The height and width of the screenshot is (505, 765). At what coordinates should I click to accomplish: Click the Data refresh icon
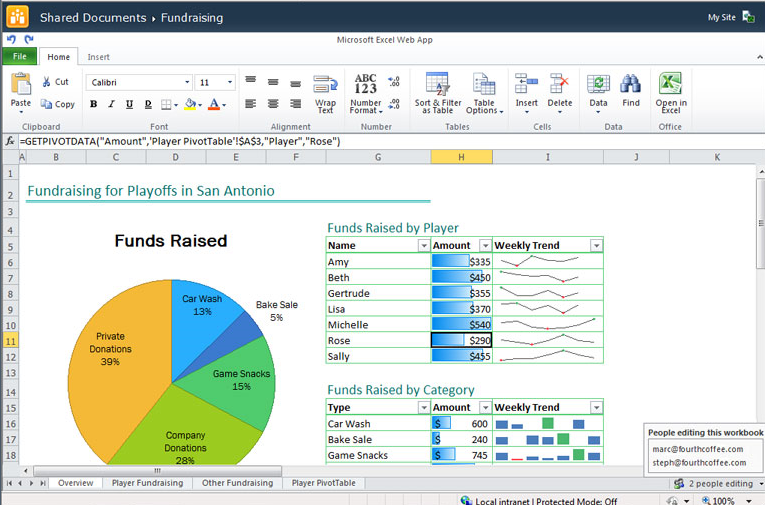point(598,84)
